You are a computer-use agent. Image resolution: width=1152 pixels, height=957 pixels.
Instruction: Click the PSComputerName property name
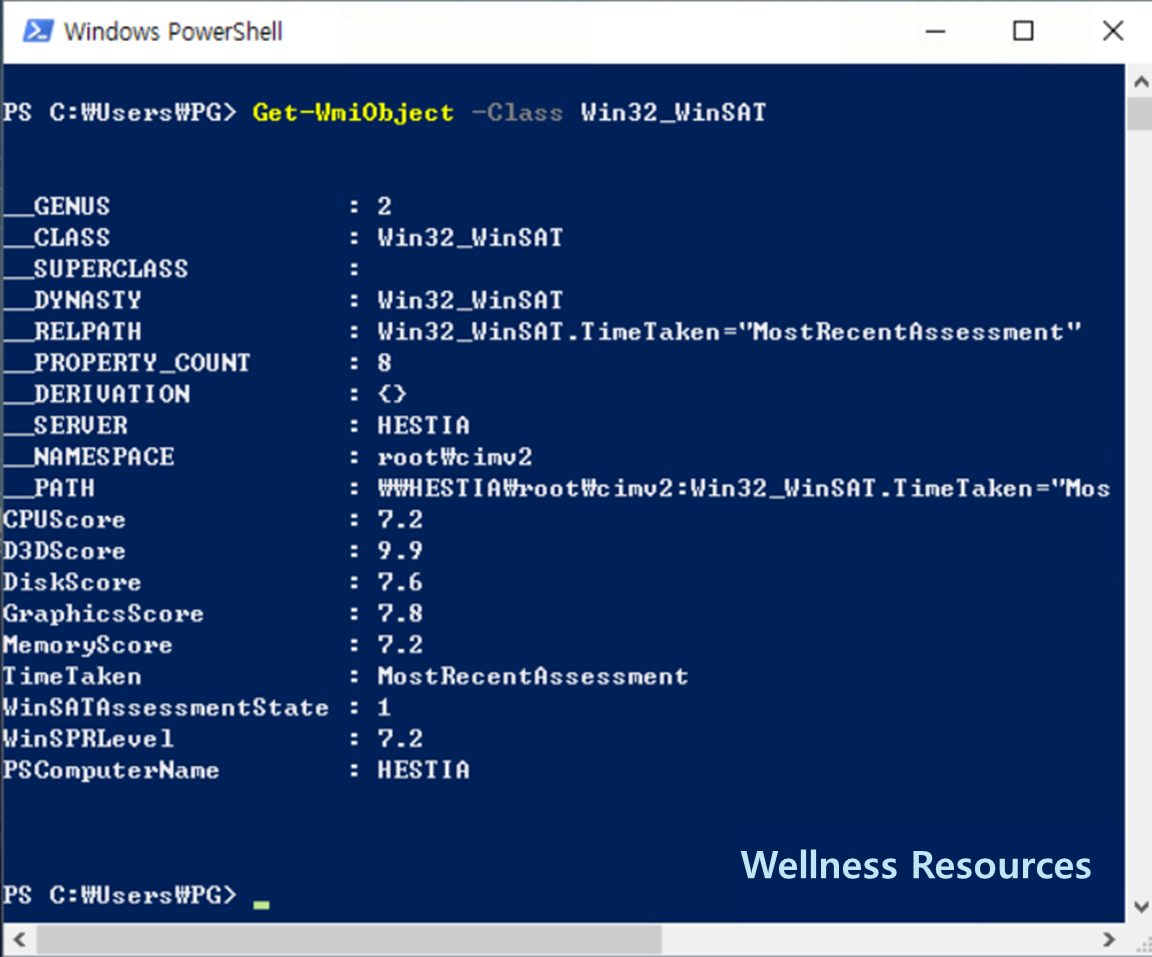[x=111, y=770]
